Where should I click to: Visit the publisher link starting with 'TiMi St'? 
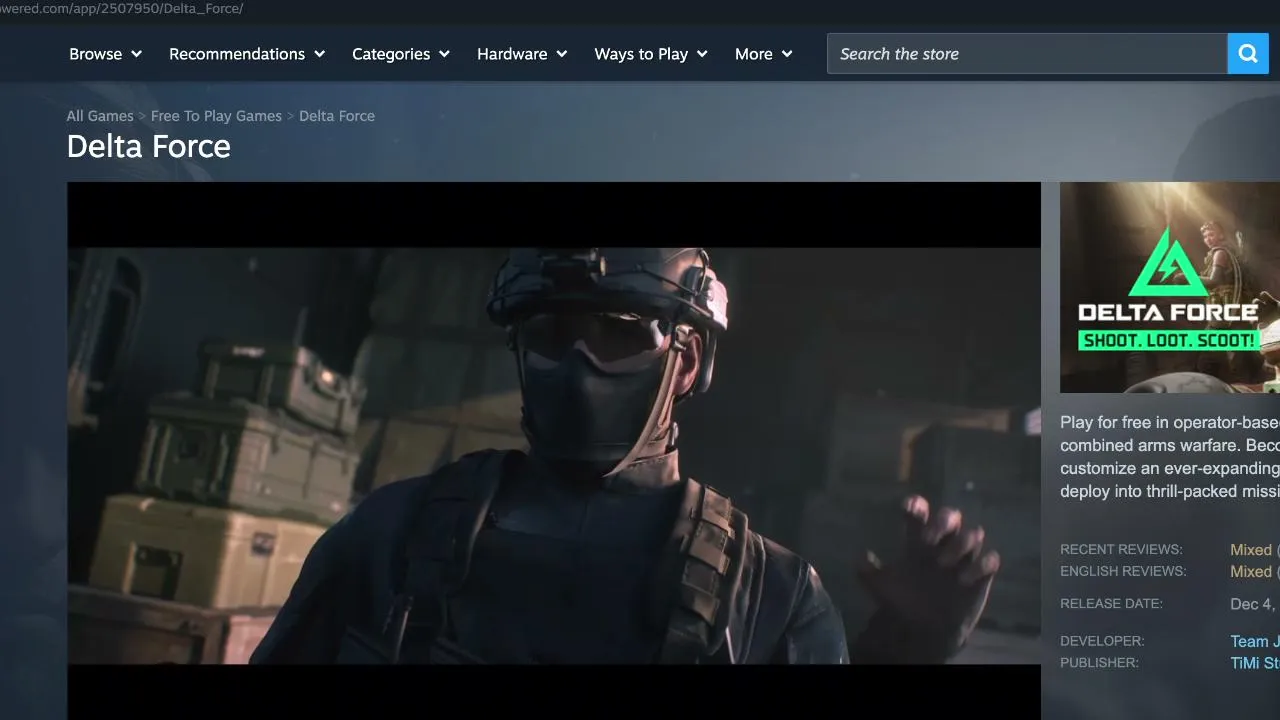[x=1254, y=664]
